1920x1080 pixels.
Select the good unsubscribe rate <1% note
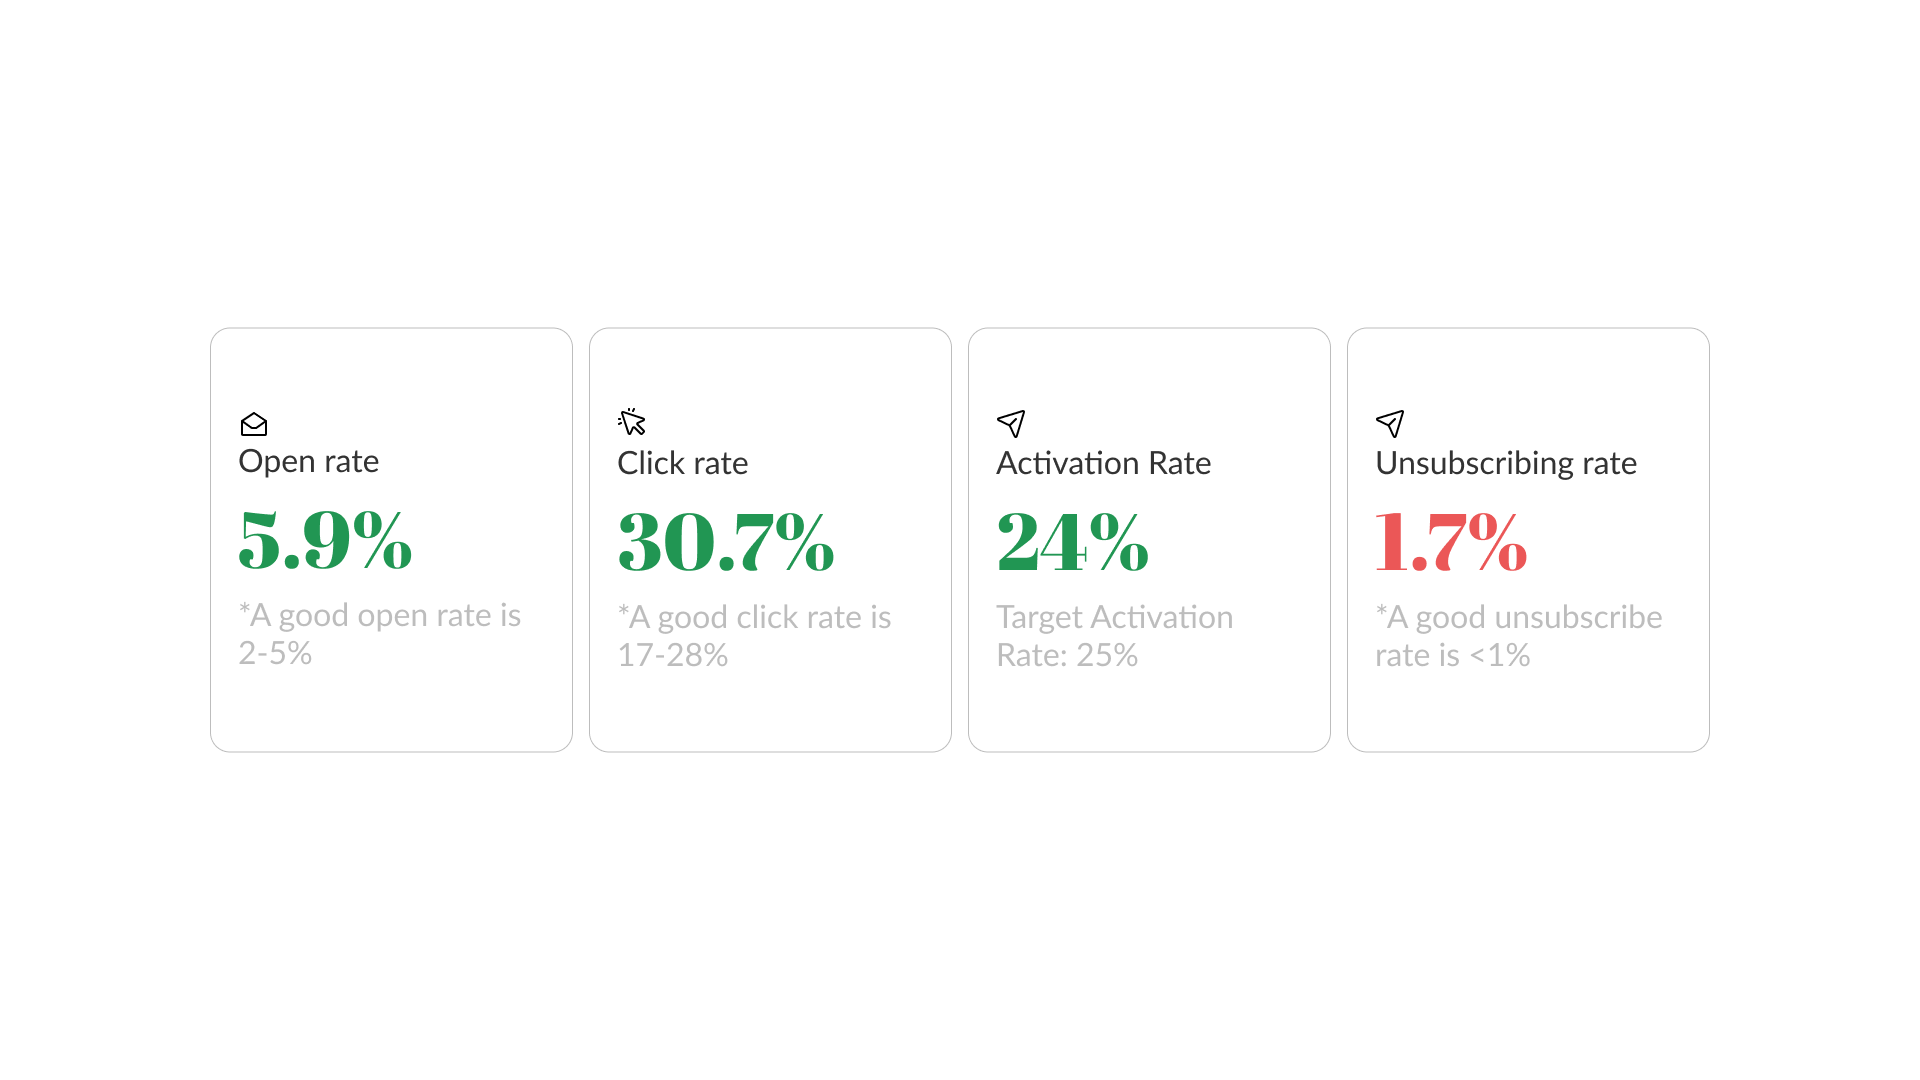pyautogui.click(x=1518, y=636)
